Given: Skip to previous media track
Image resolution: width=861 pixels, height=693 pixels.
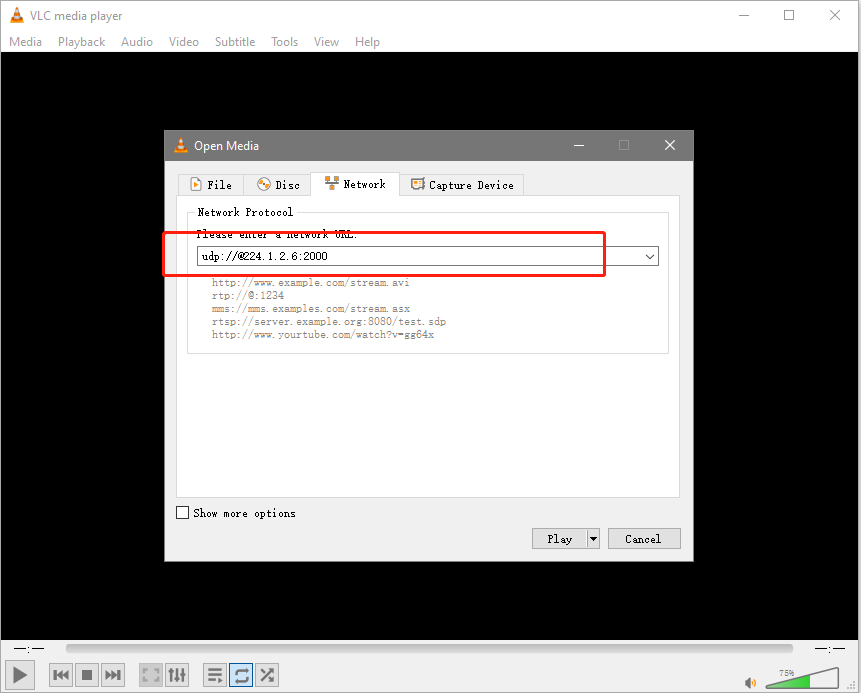Looking at the screenshot, I should [x=61, y=675].
